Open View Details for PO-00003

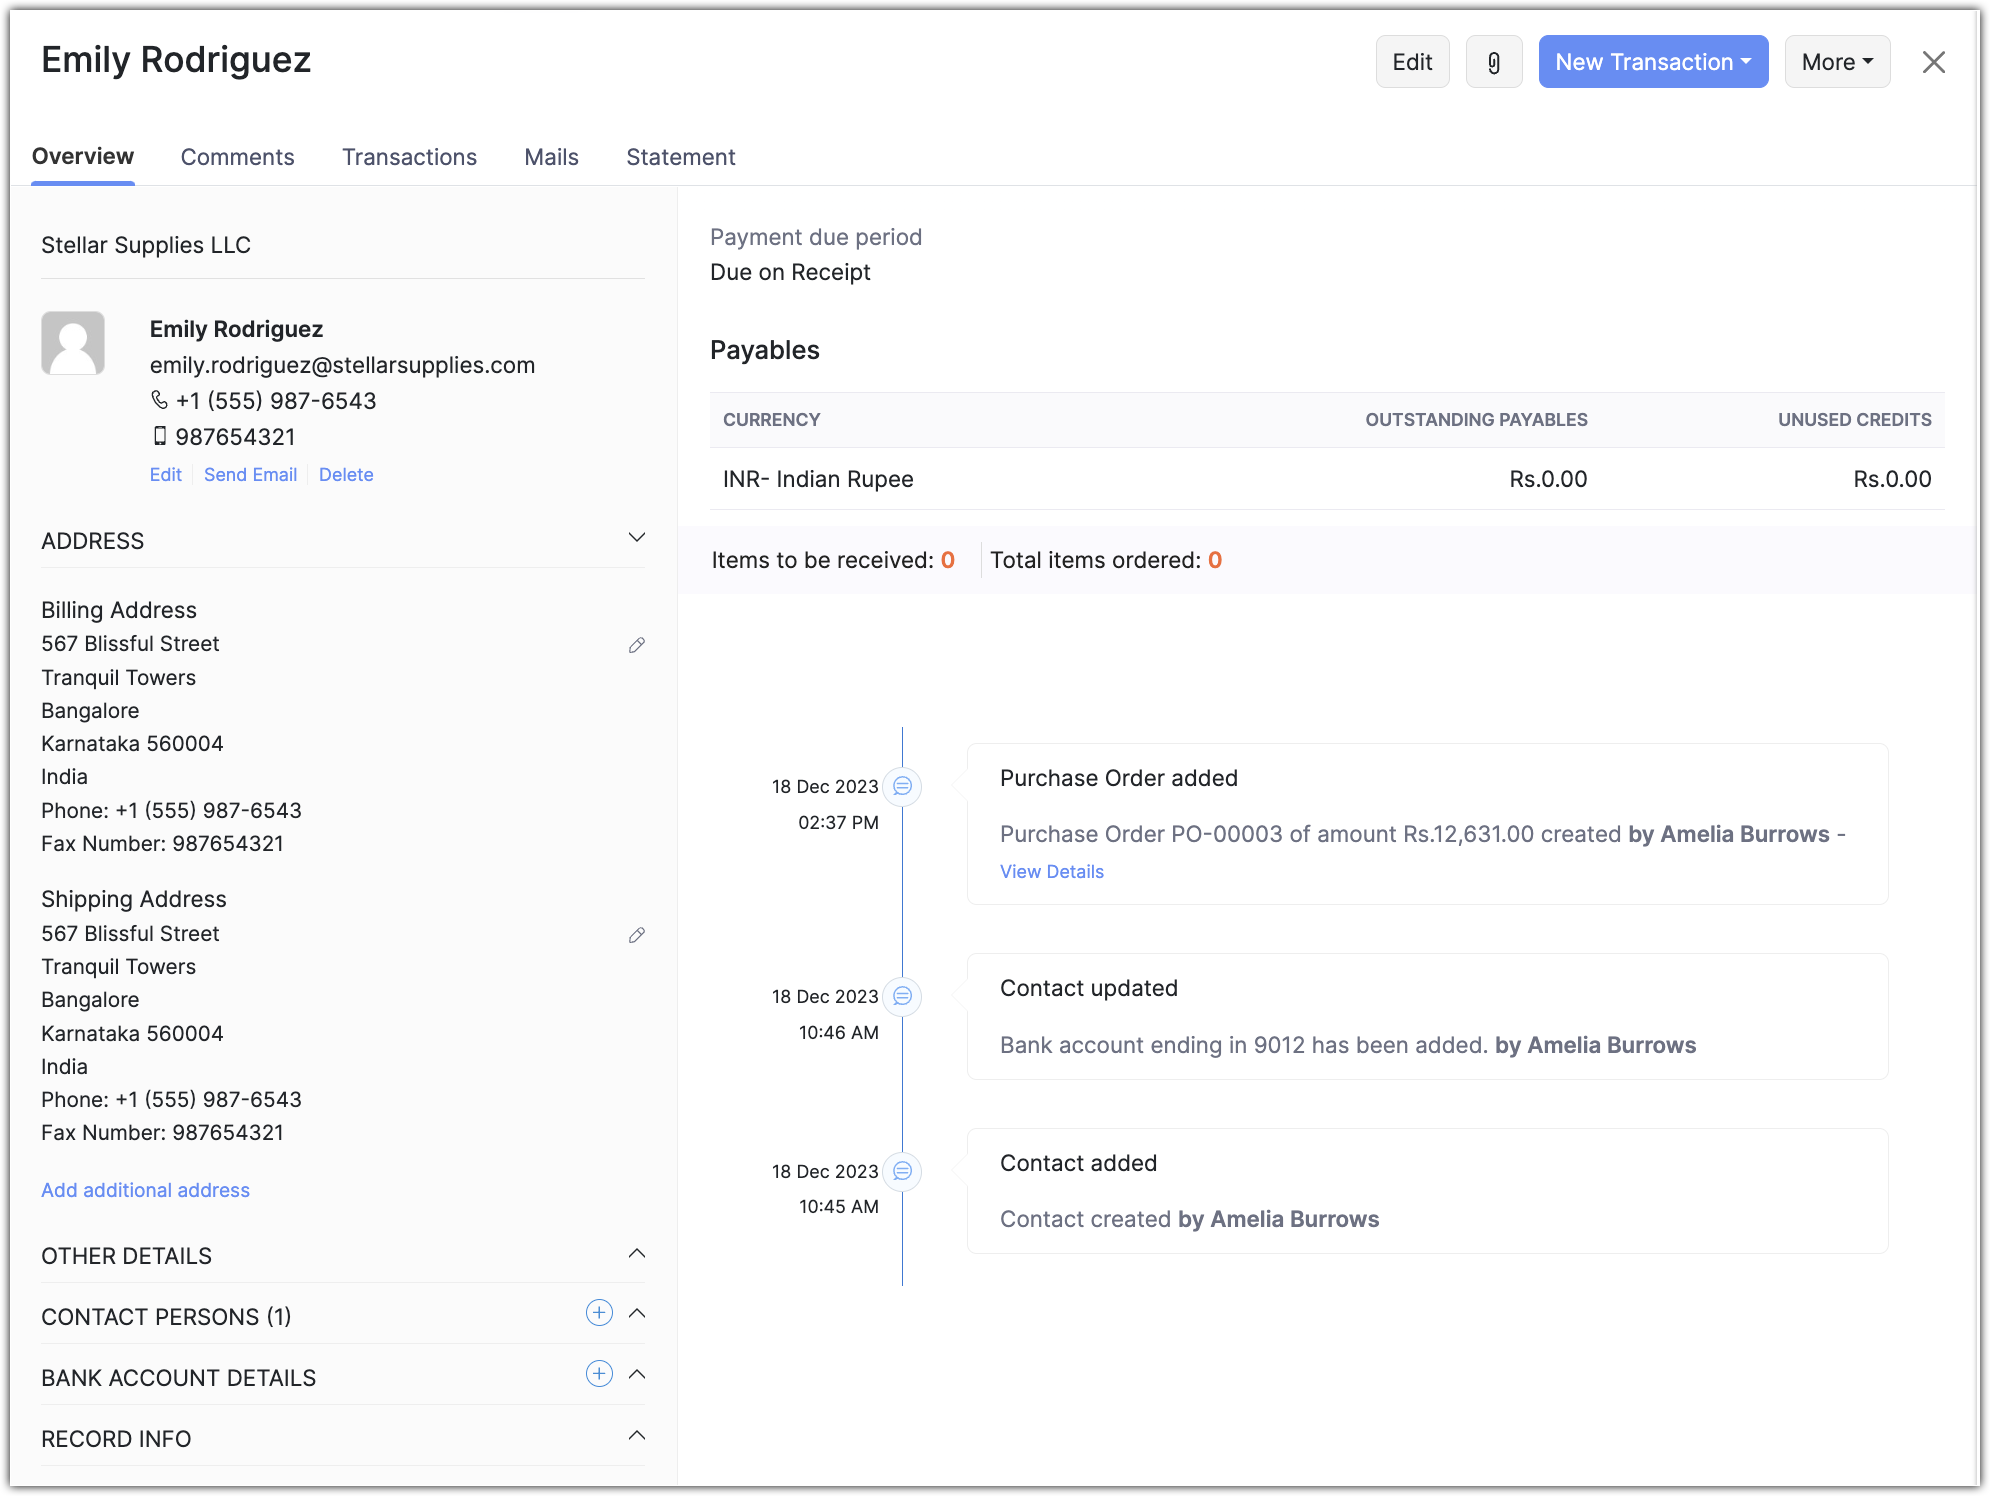[1051, 872]
